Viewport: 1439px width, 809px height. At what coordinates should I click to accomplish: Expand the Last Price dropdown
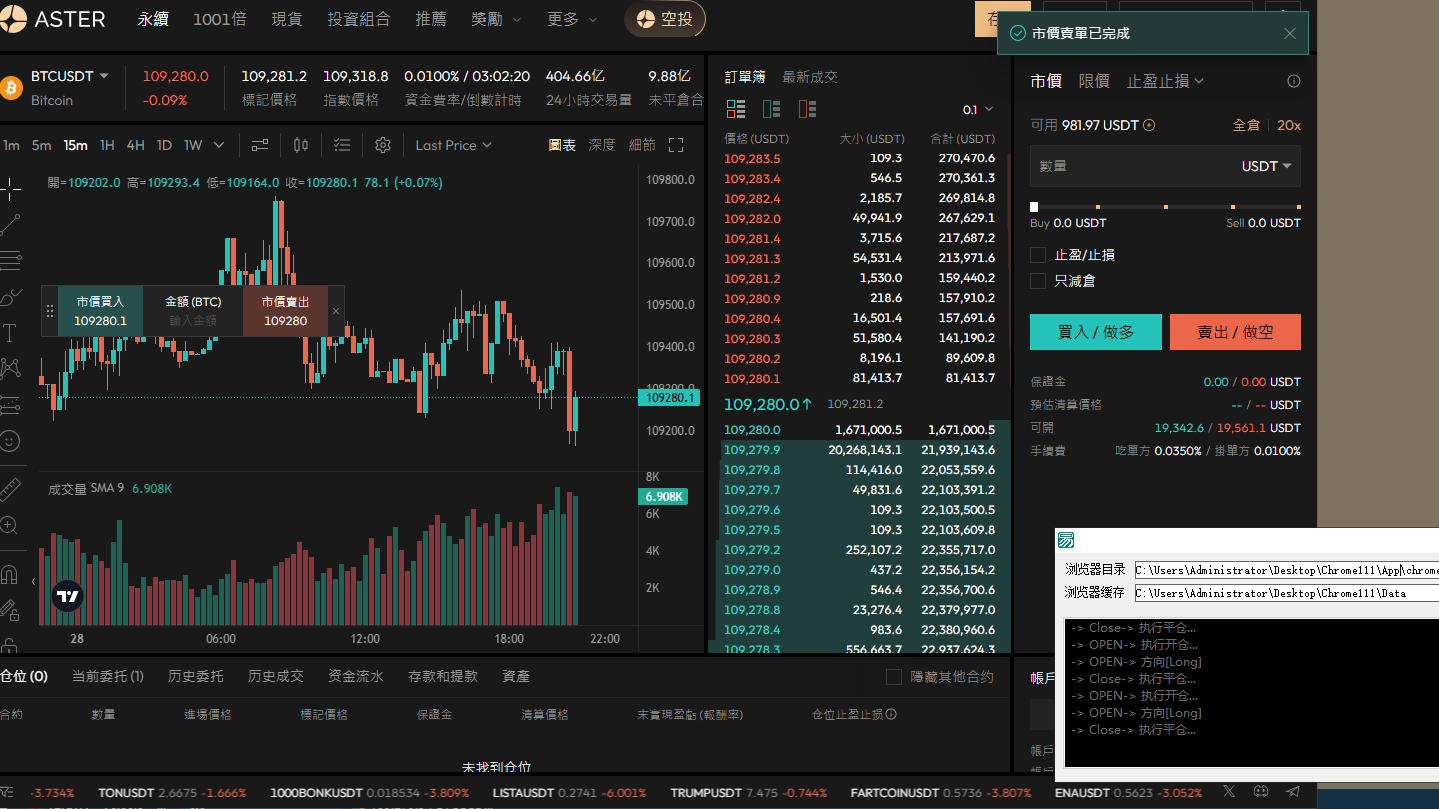(453, 145)
